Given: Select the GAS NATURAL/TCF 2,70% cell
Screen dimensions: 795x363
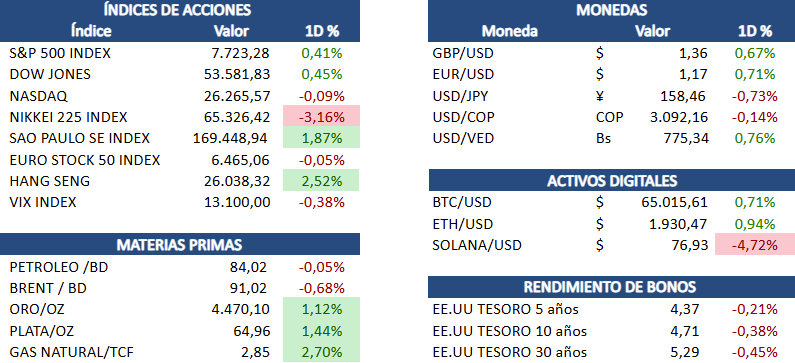Looking at the screenshot, I should click(x=321, y=351).
